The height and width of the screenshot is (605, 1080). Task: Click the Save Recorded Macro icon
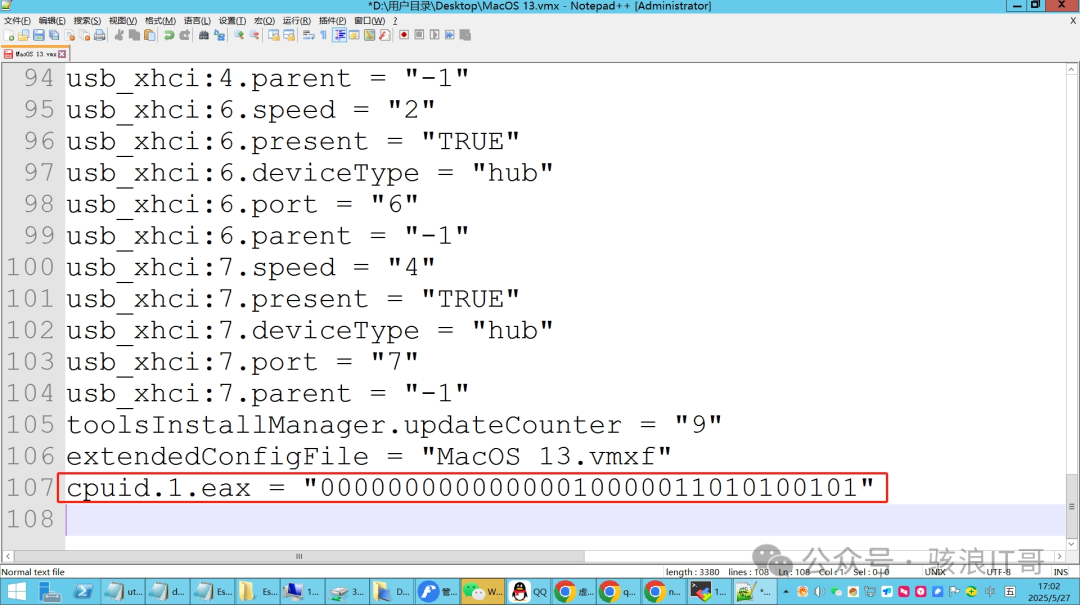click(465, 35)
